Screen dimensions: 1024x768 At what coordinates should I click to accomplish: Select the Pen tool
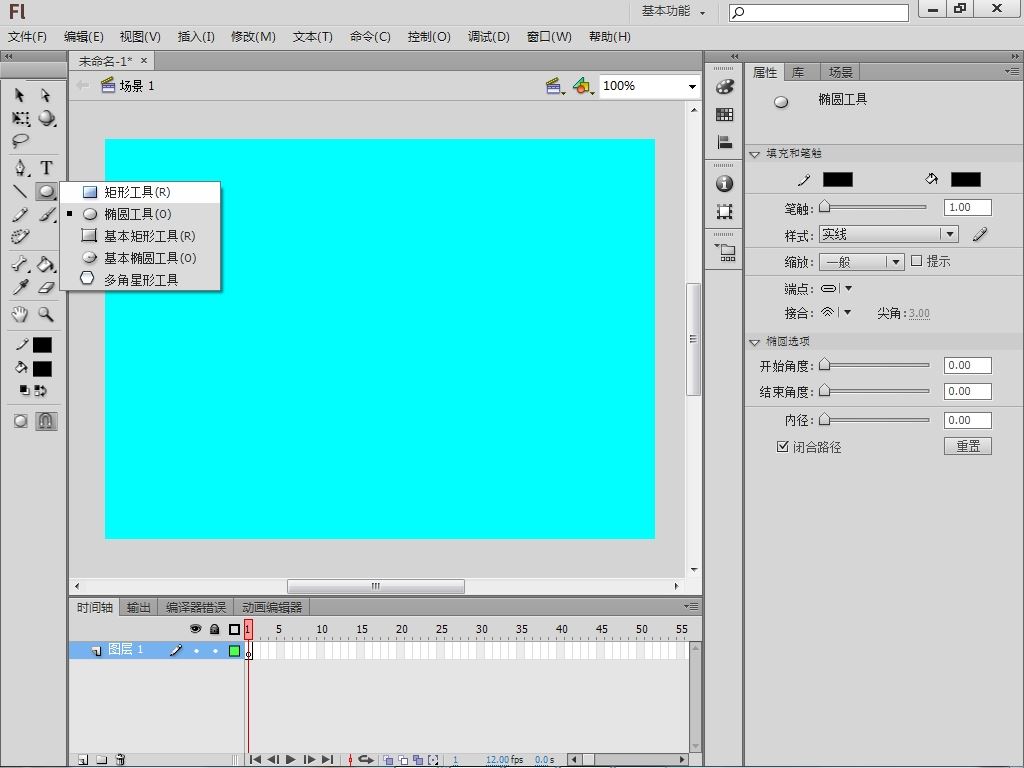21,168
